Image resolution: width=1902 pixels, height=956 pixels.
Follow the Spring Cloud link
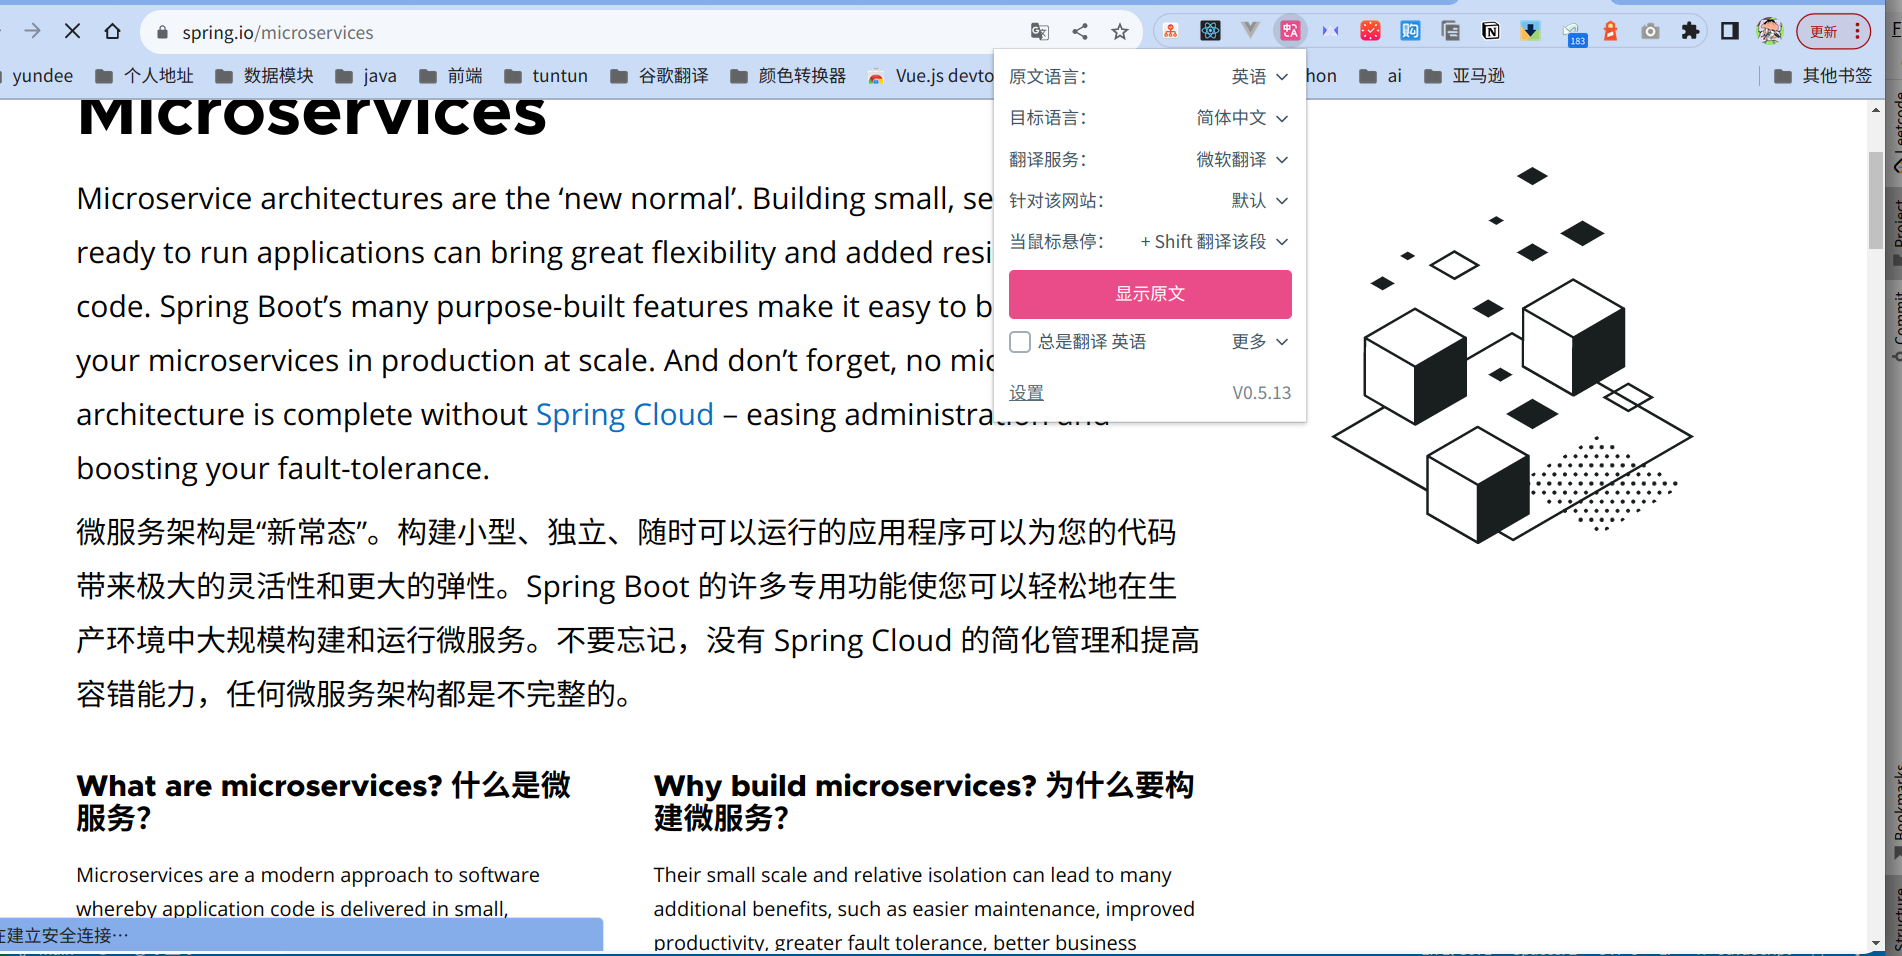[625, 414]
